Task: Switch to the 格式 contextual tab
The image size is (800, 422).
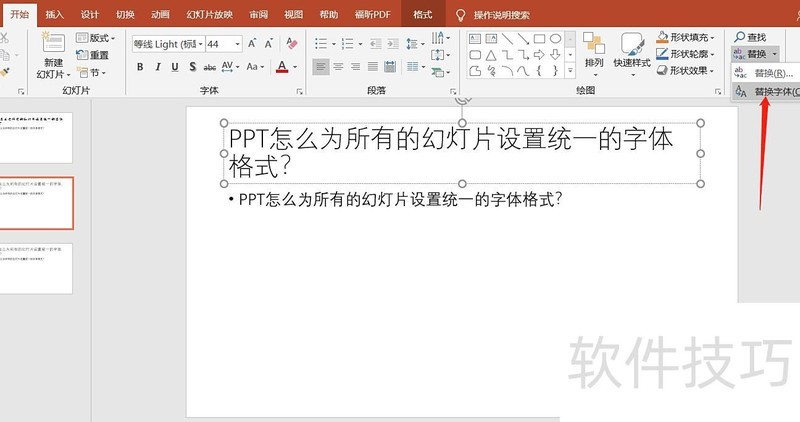Action: (422, 15)
